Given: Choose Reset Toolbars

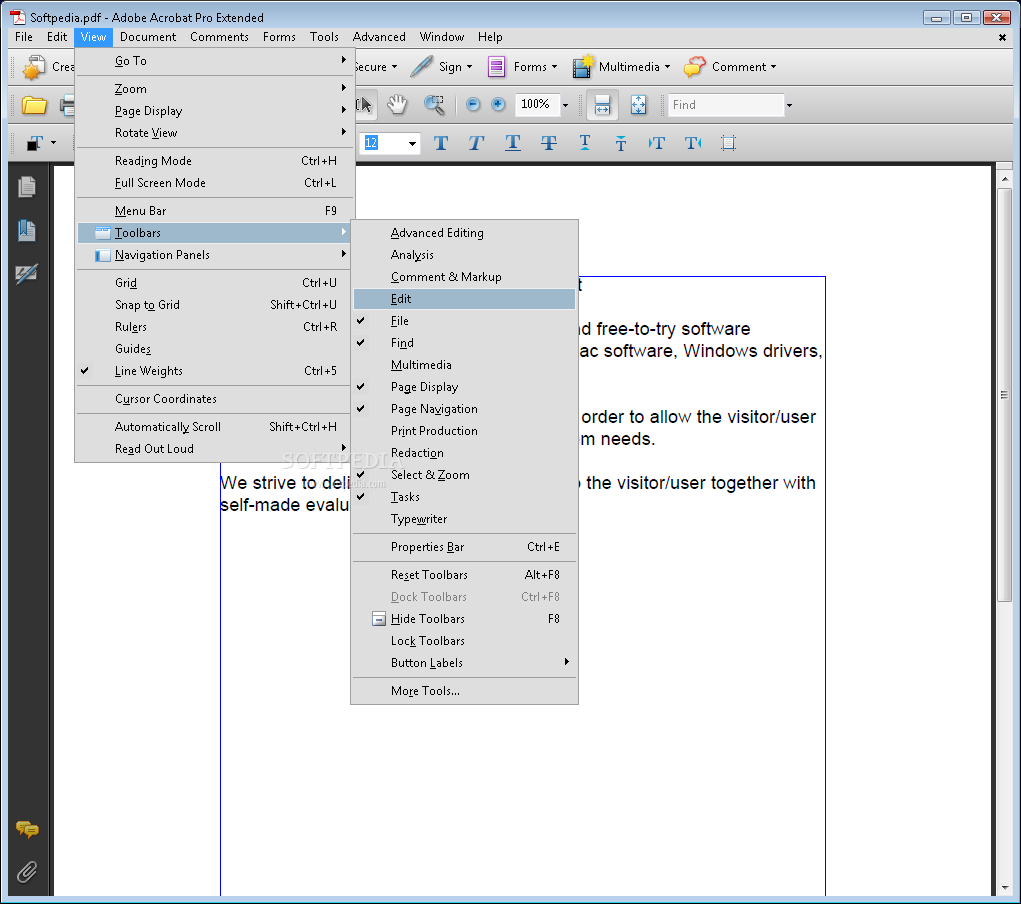Looking at the screenshot, I should (x=464, y=575).
